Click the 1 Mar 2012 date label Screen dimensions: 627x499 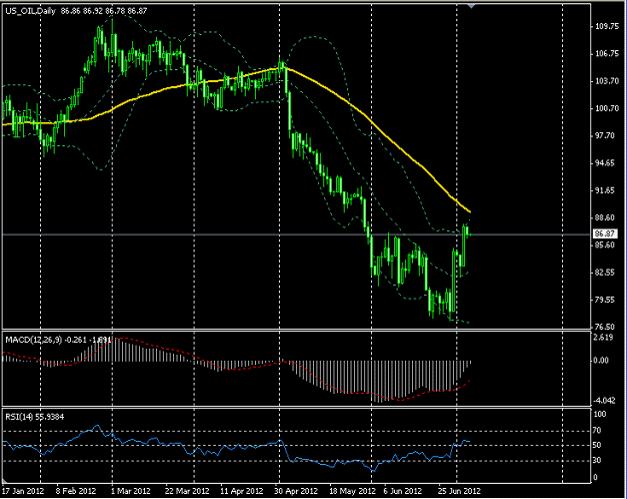click(131, 491)
